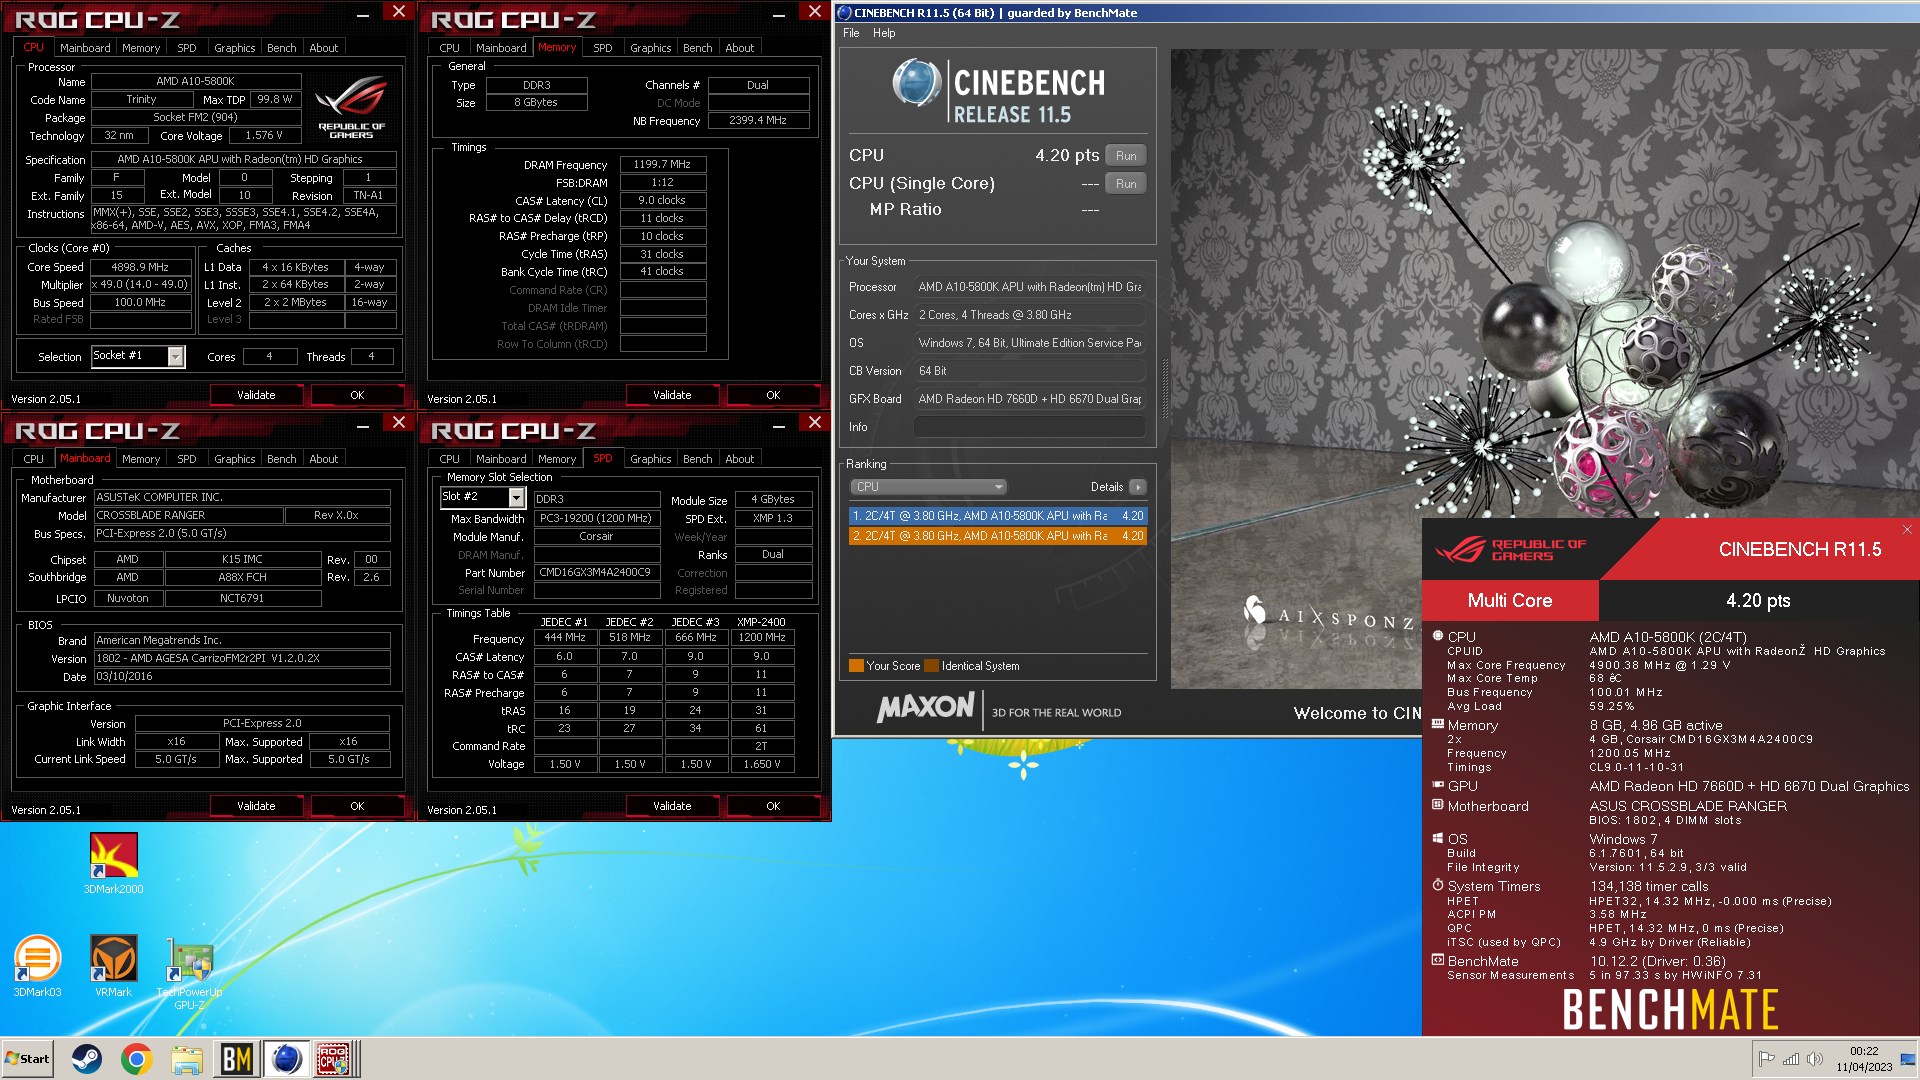1920x1080 pixels.
Task: Click Validate in the CPU-tab CPU-Z window
Action: pyautogui.click(x=256, y=395)
